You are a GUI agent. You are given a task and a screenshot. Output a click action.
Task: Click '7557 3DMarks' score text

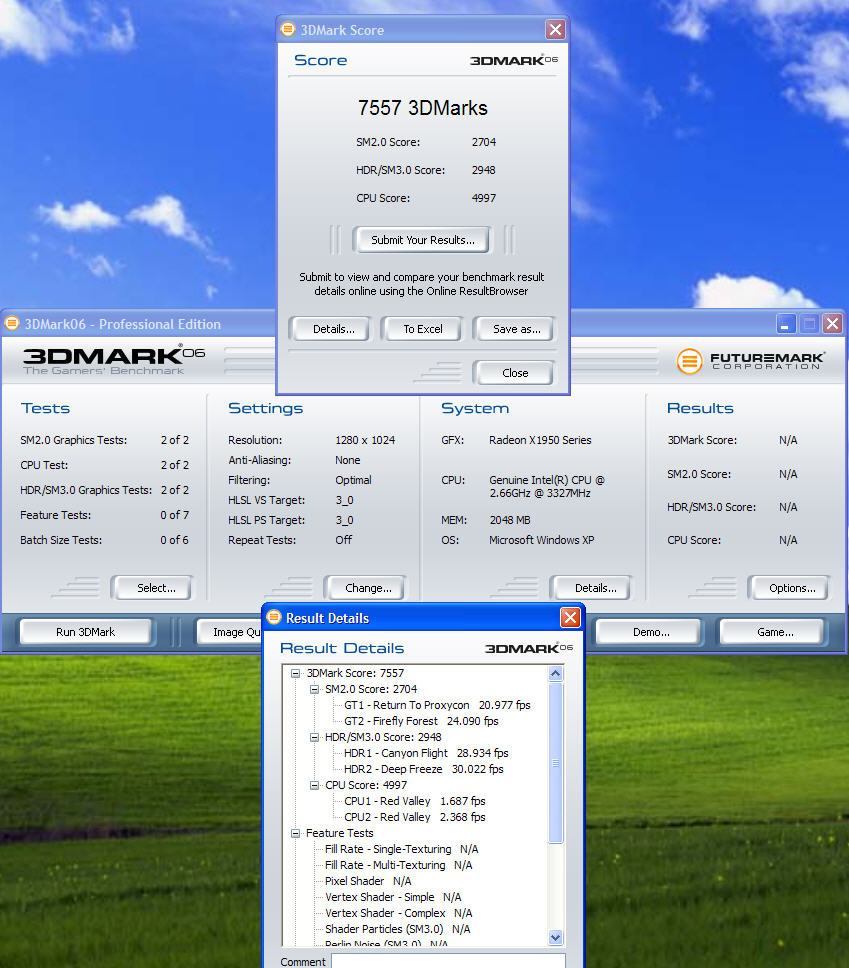tap(422, 108)
